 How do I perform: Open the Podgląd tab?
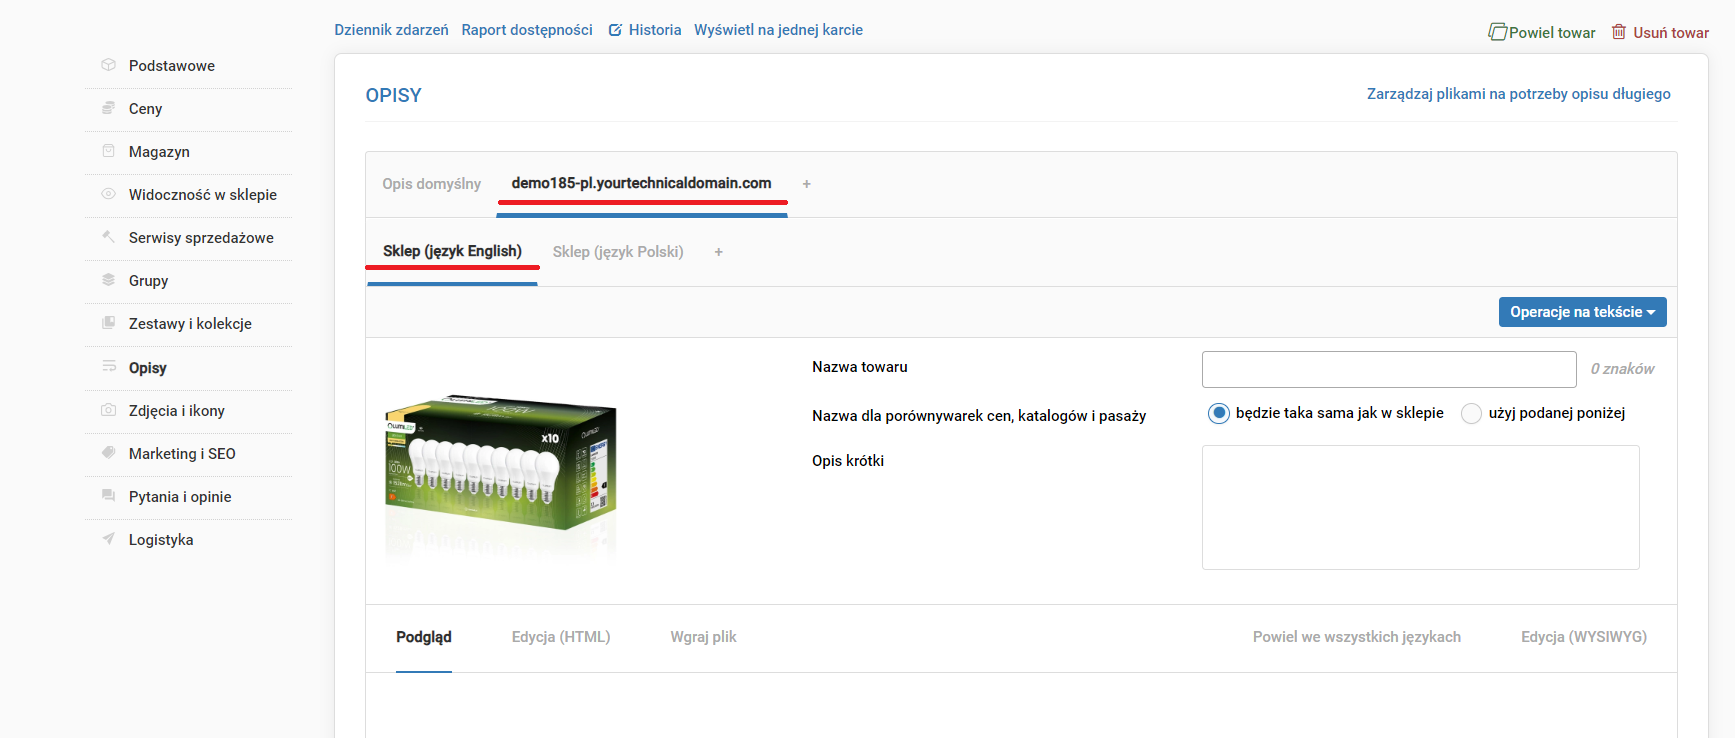pos(424,637)
